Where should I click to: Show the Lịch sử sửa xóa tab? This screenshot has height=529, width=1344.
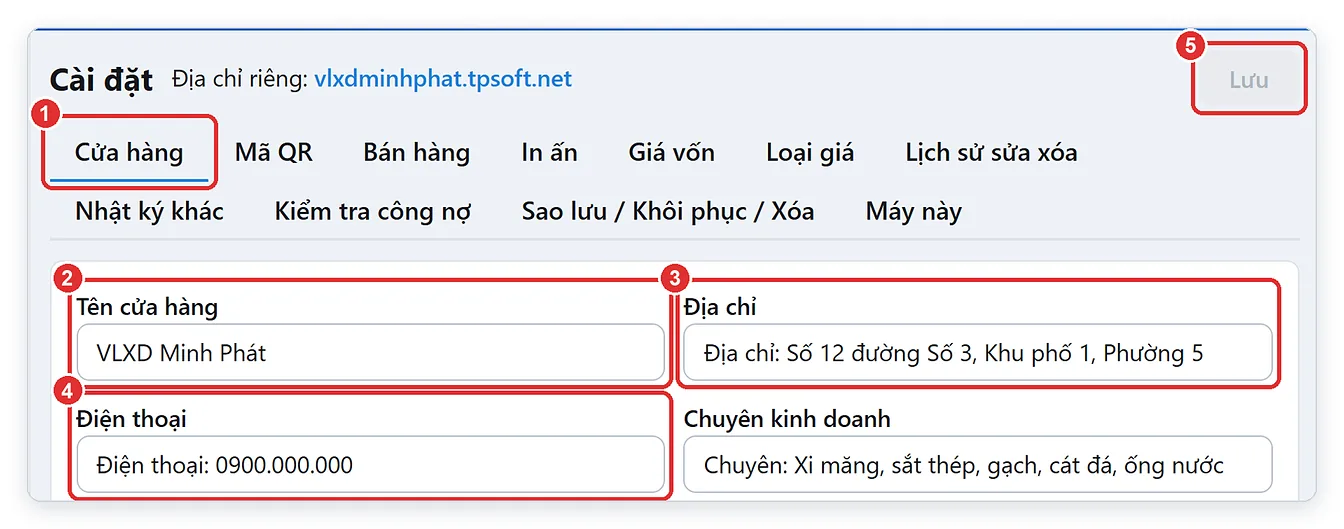pos(991,152)
